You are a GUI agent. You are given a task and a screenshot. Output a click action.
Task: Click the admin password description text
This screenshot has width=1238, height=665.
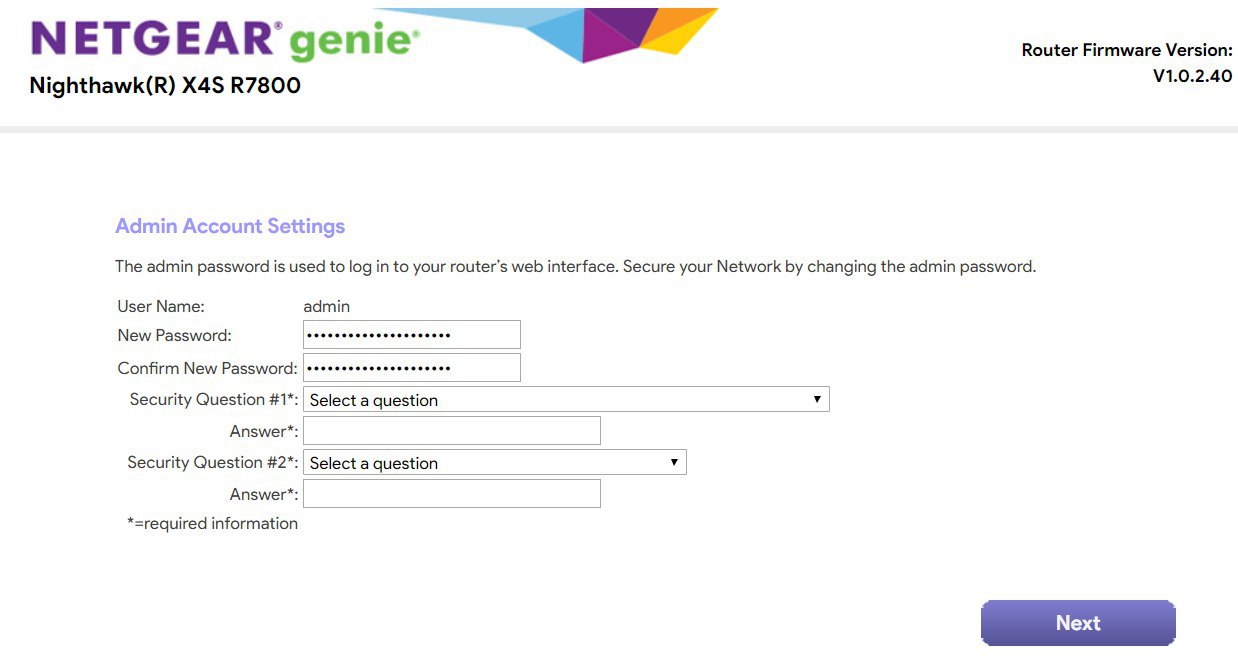[x=575, y=267]
